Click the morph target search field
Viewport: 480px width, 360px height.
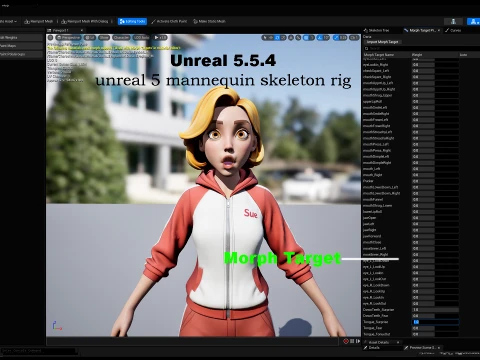[x=421, y=49]
